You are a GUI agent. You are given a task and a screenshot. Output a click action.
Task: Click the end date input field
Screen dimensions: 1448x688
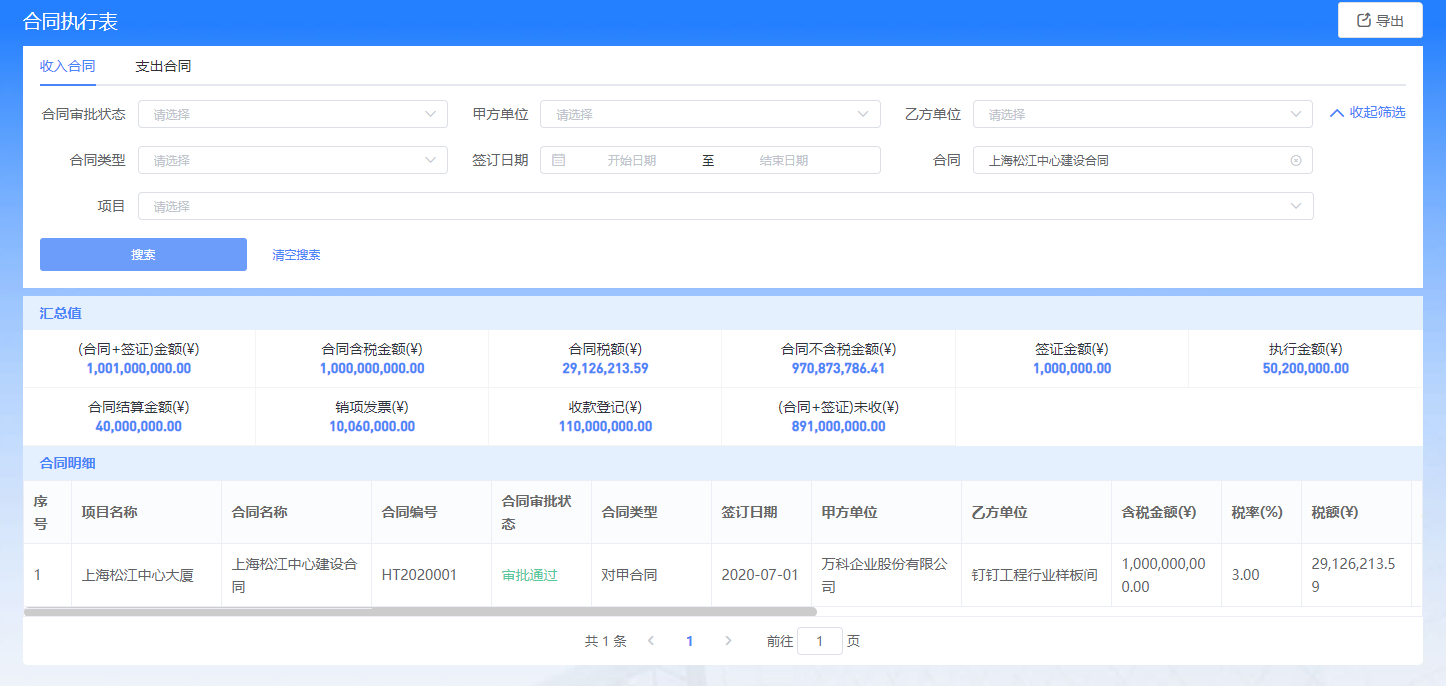tap(783, 160)
